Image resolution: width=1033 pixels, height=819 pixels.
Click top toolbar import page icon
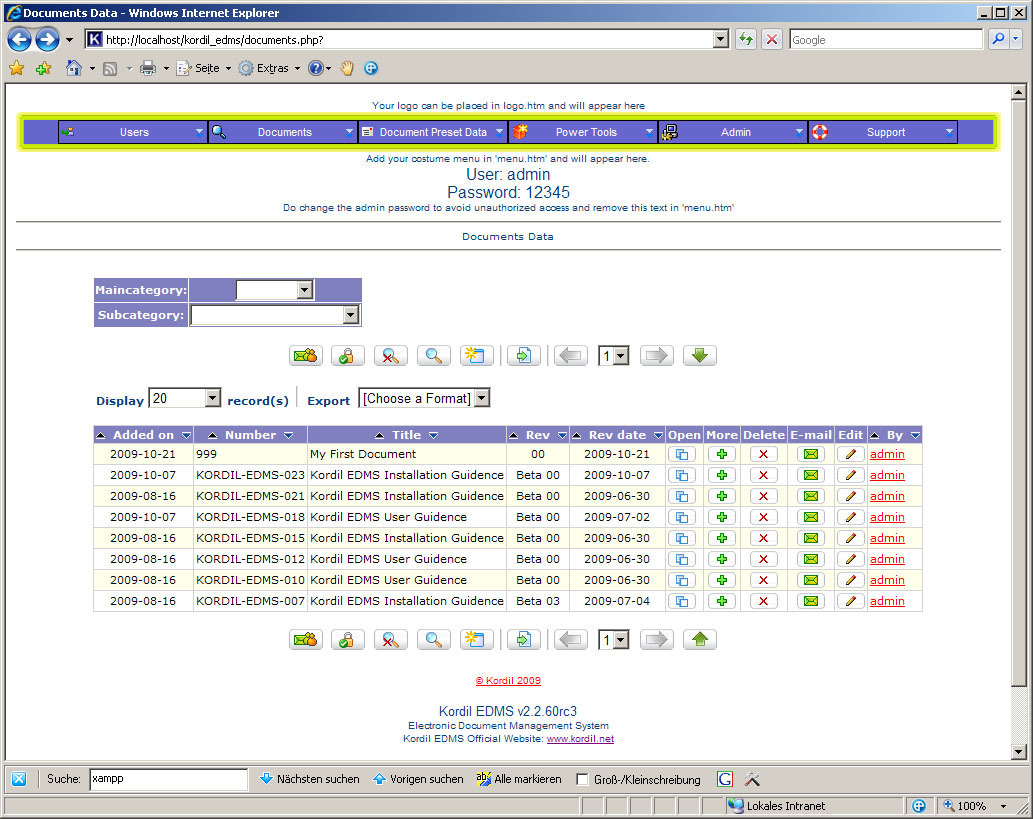click(524, 356)
